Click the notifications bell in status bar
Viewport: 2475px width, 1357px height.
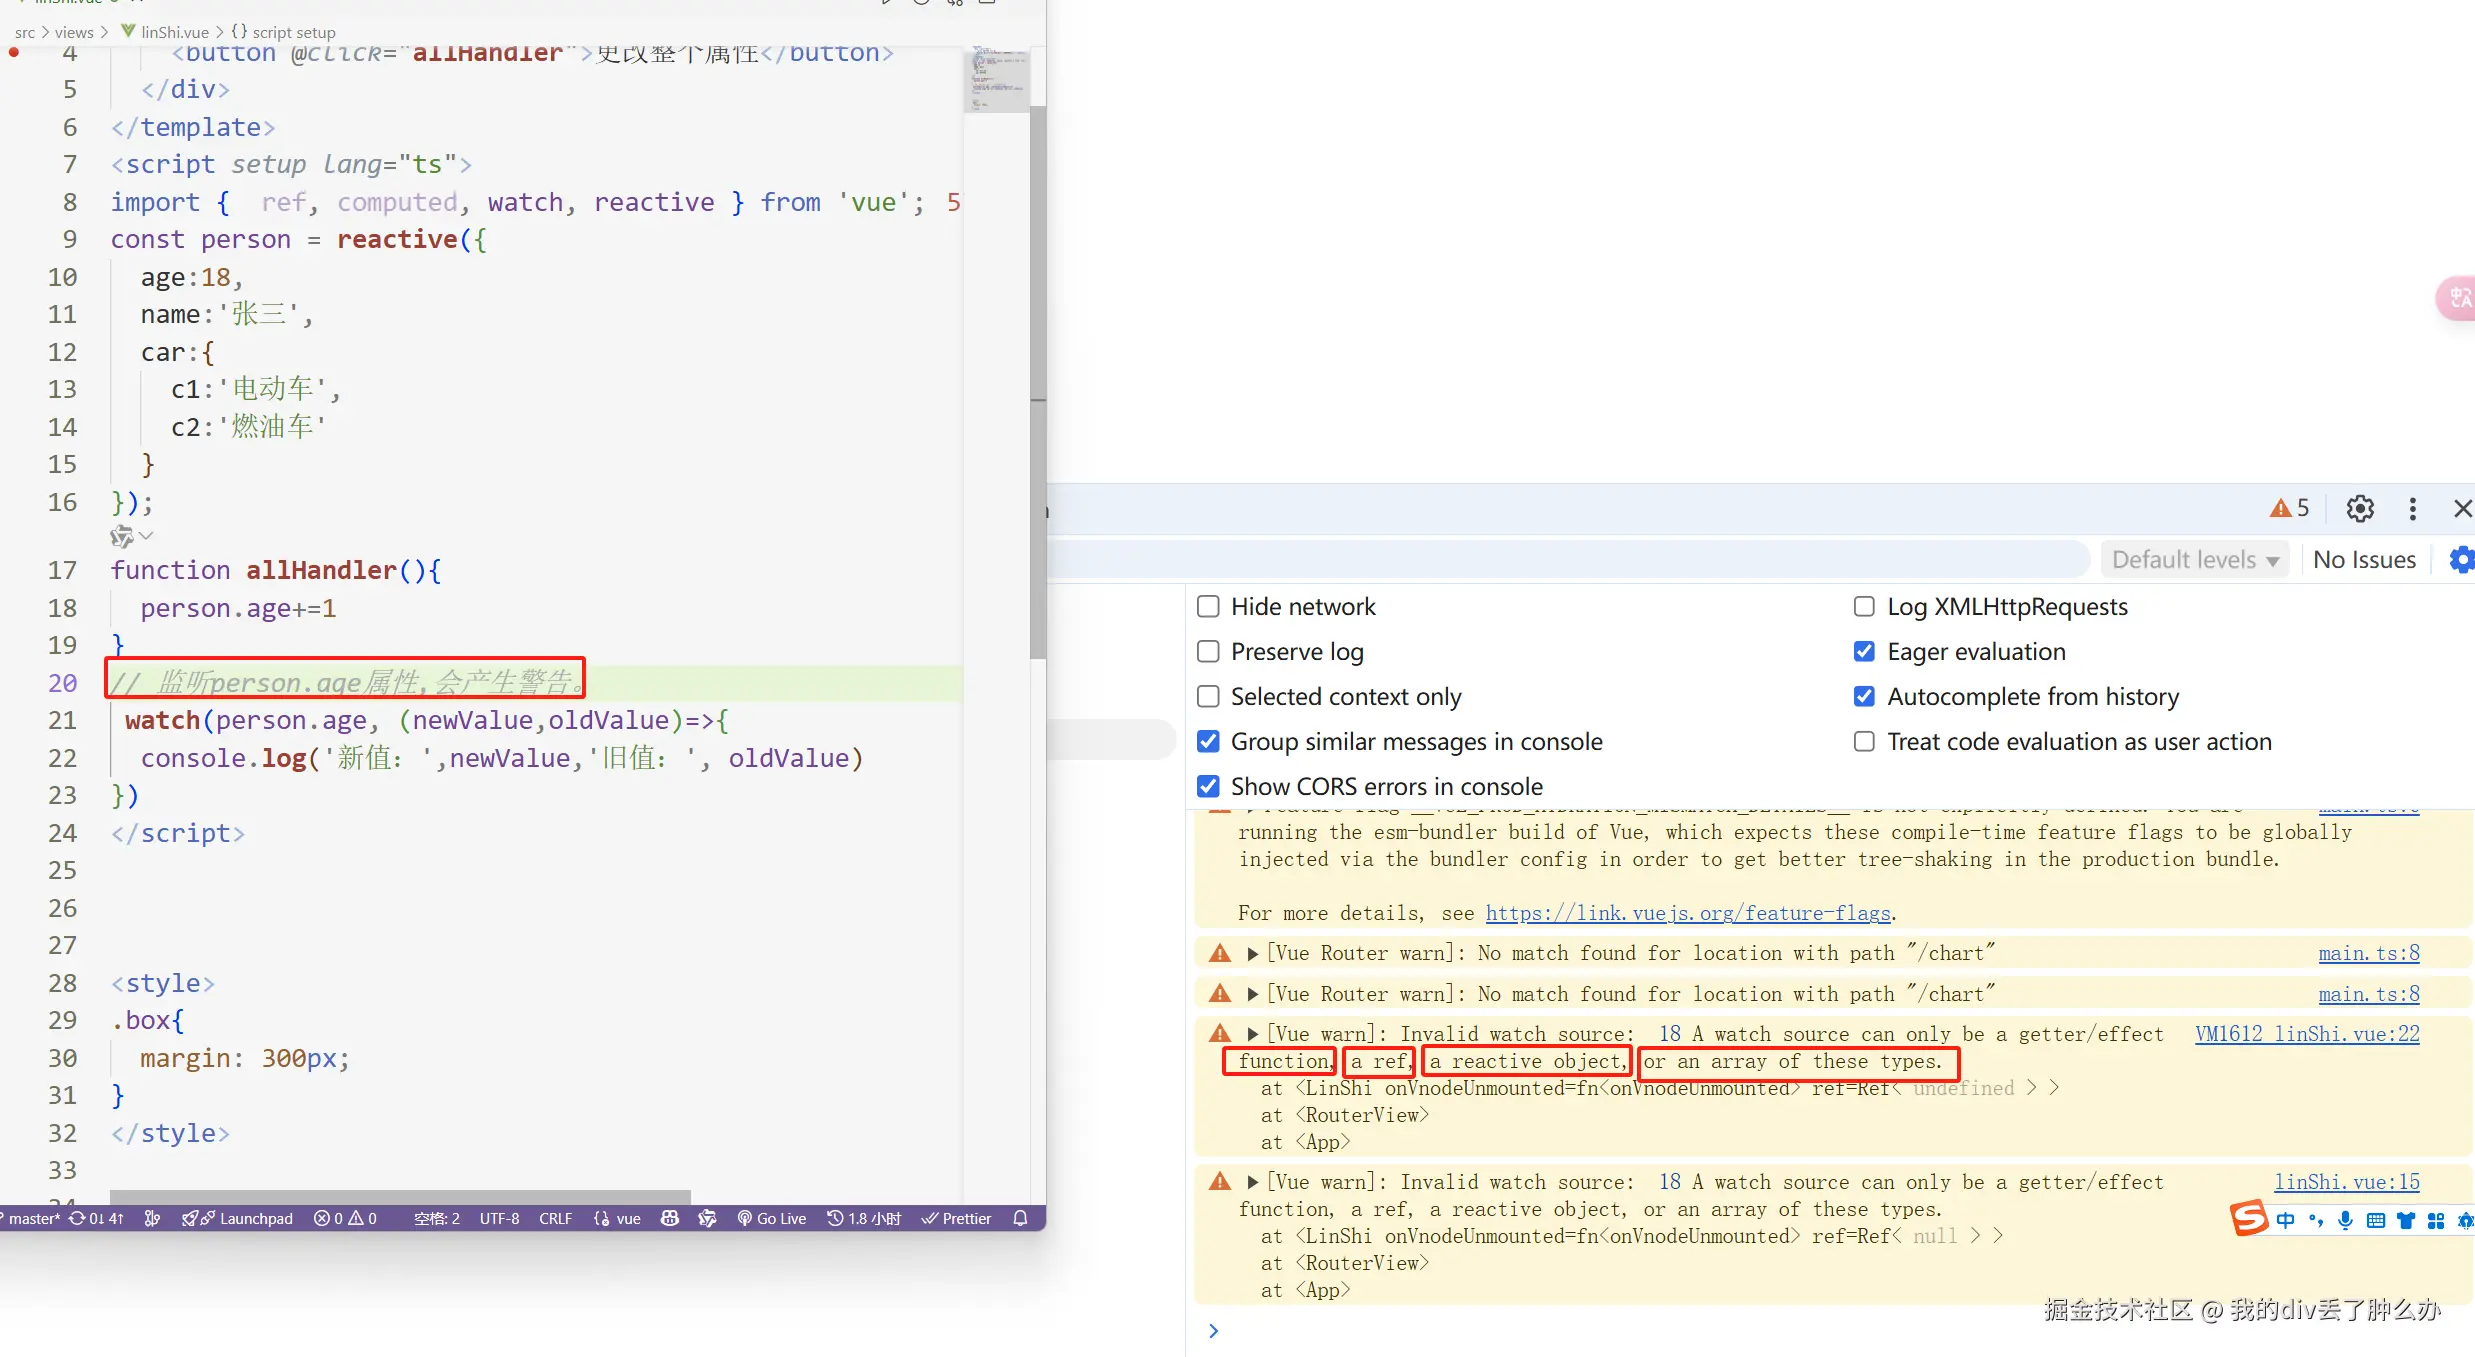tap(1020, 1218)
